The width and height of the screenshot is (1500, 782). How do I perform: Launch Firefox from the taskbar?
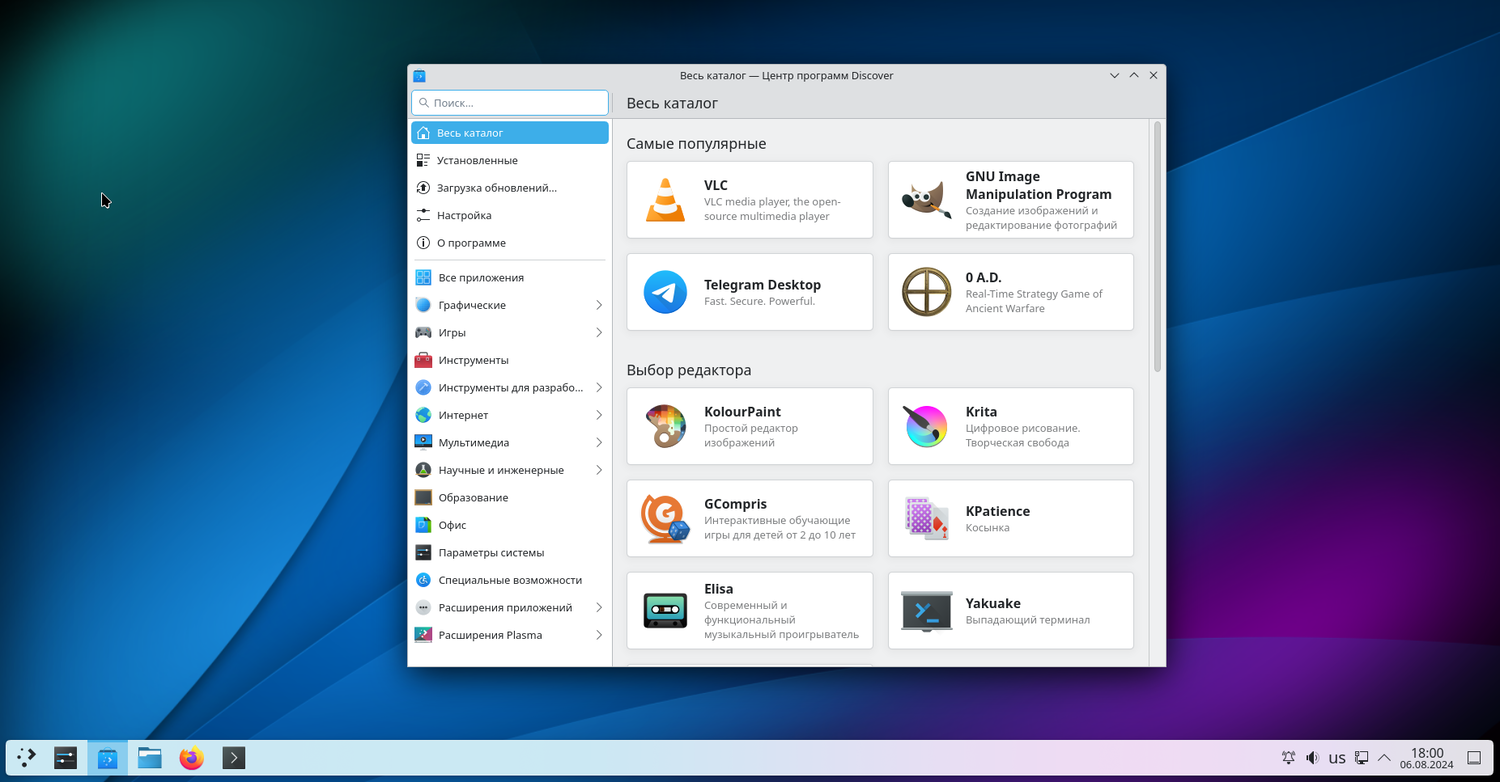(x=191, y=758)
